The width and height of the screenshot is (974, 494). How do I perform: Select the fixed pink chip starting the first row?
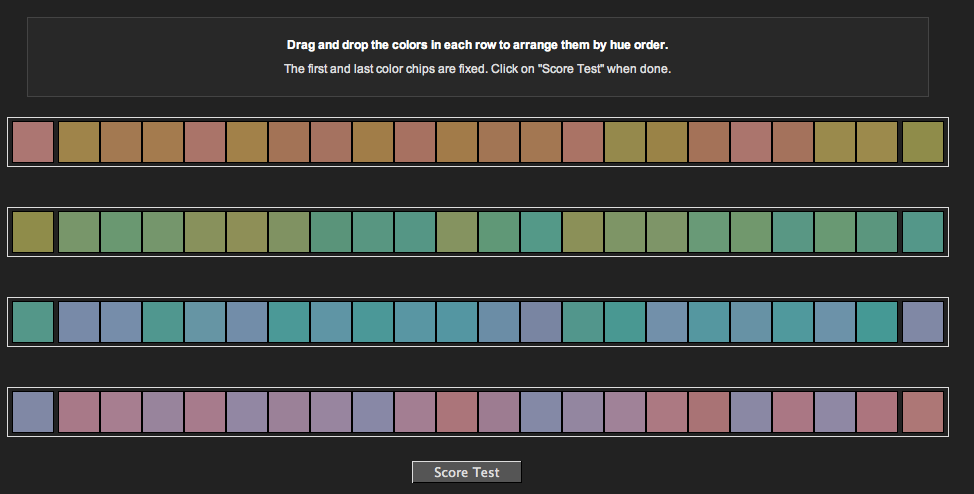point(33,142)
